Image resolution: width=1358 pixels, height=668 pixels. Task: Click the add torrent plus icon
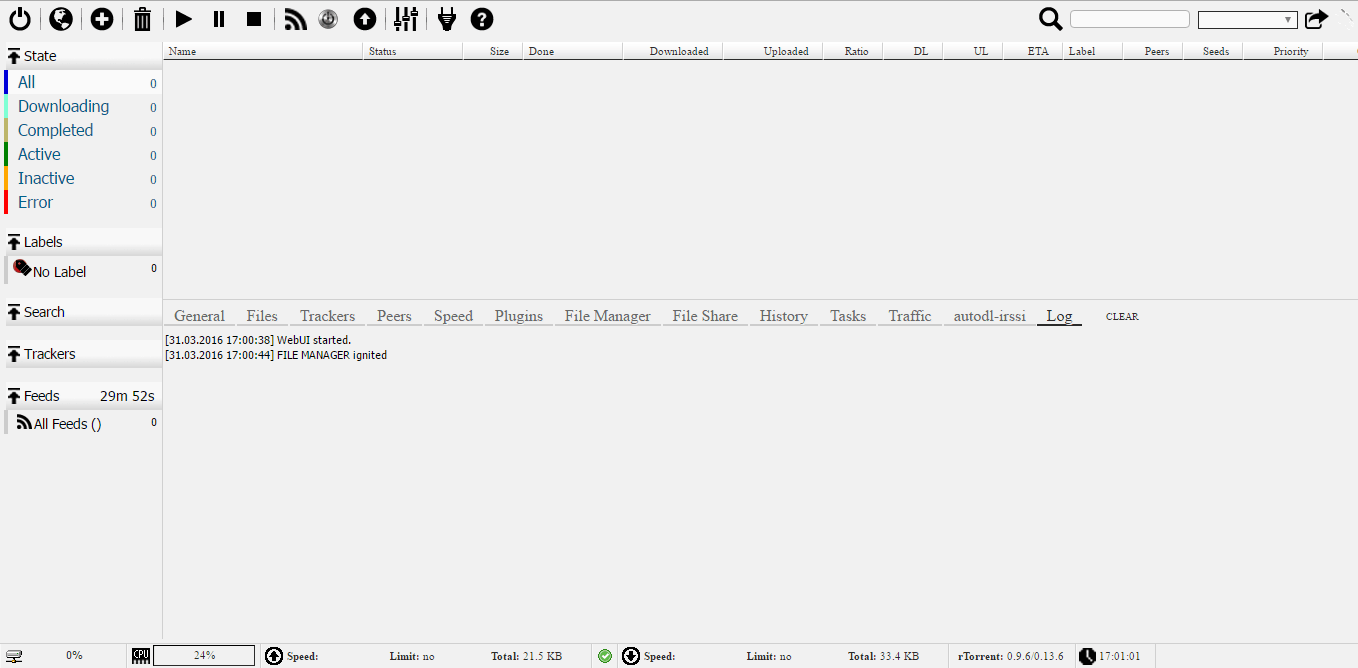tap(102, 19)
